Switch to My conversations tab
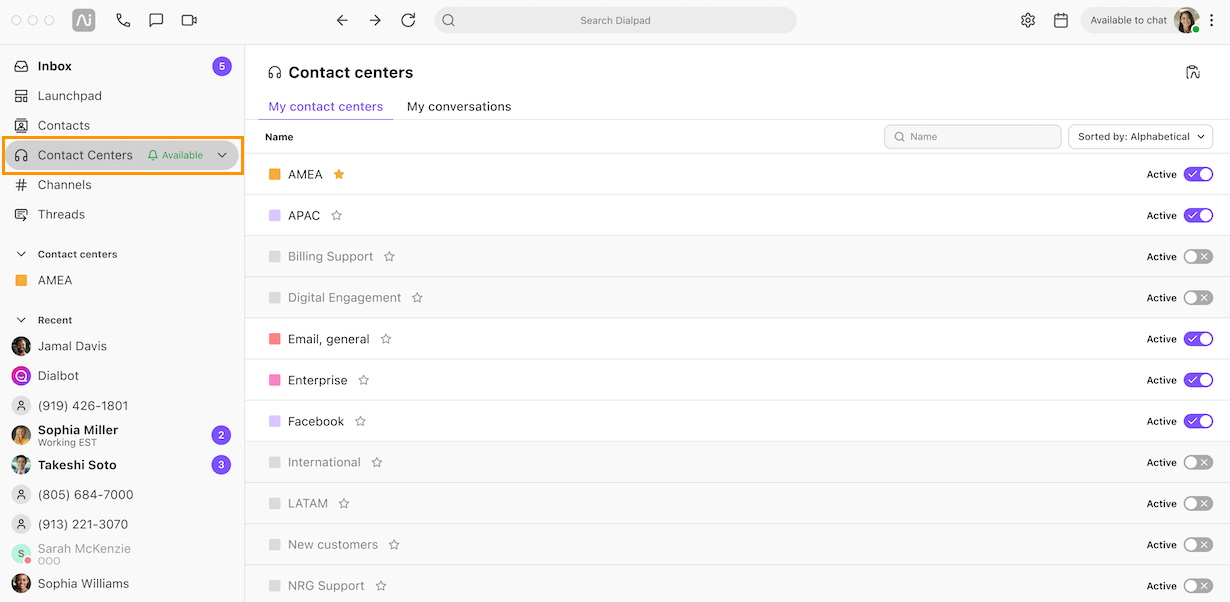 (459, 107)
